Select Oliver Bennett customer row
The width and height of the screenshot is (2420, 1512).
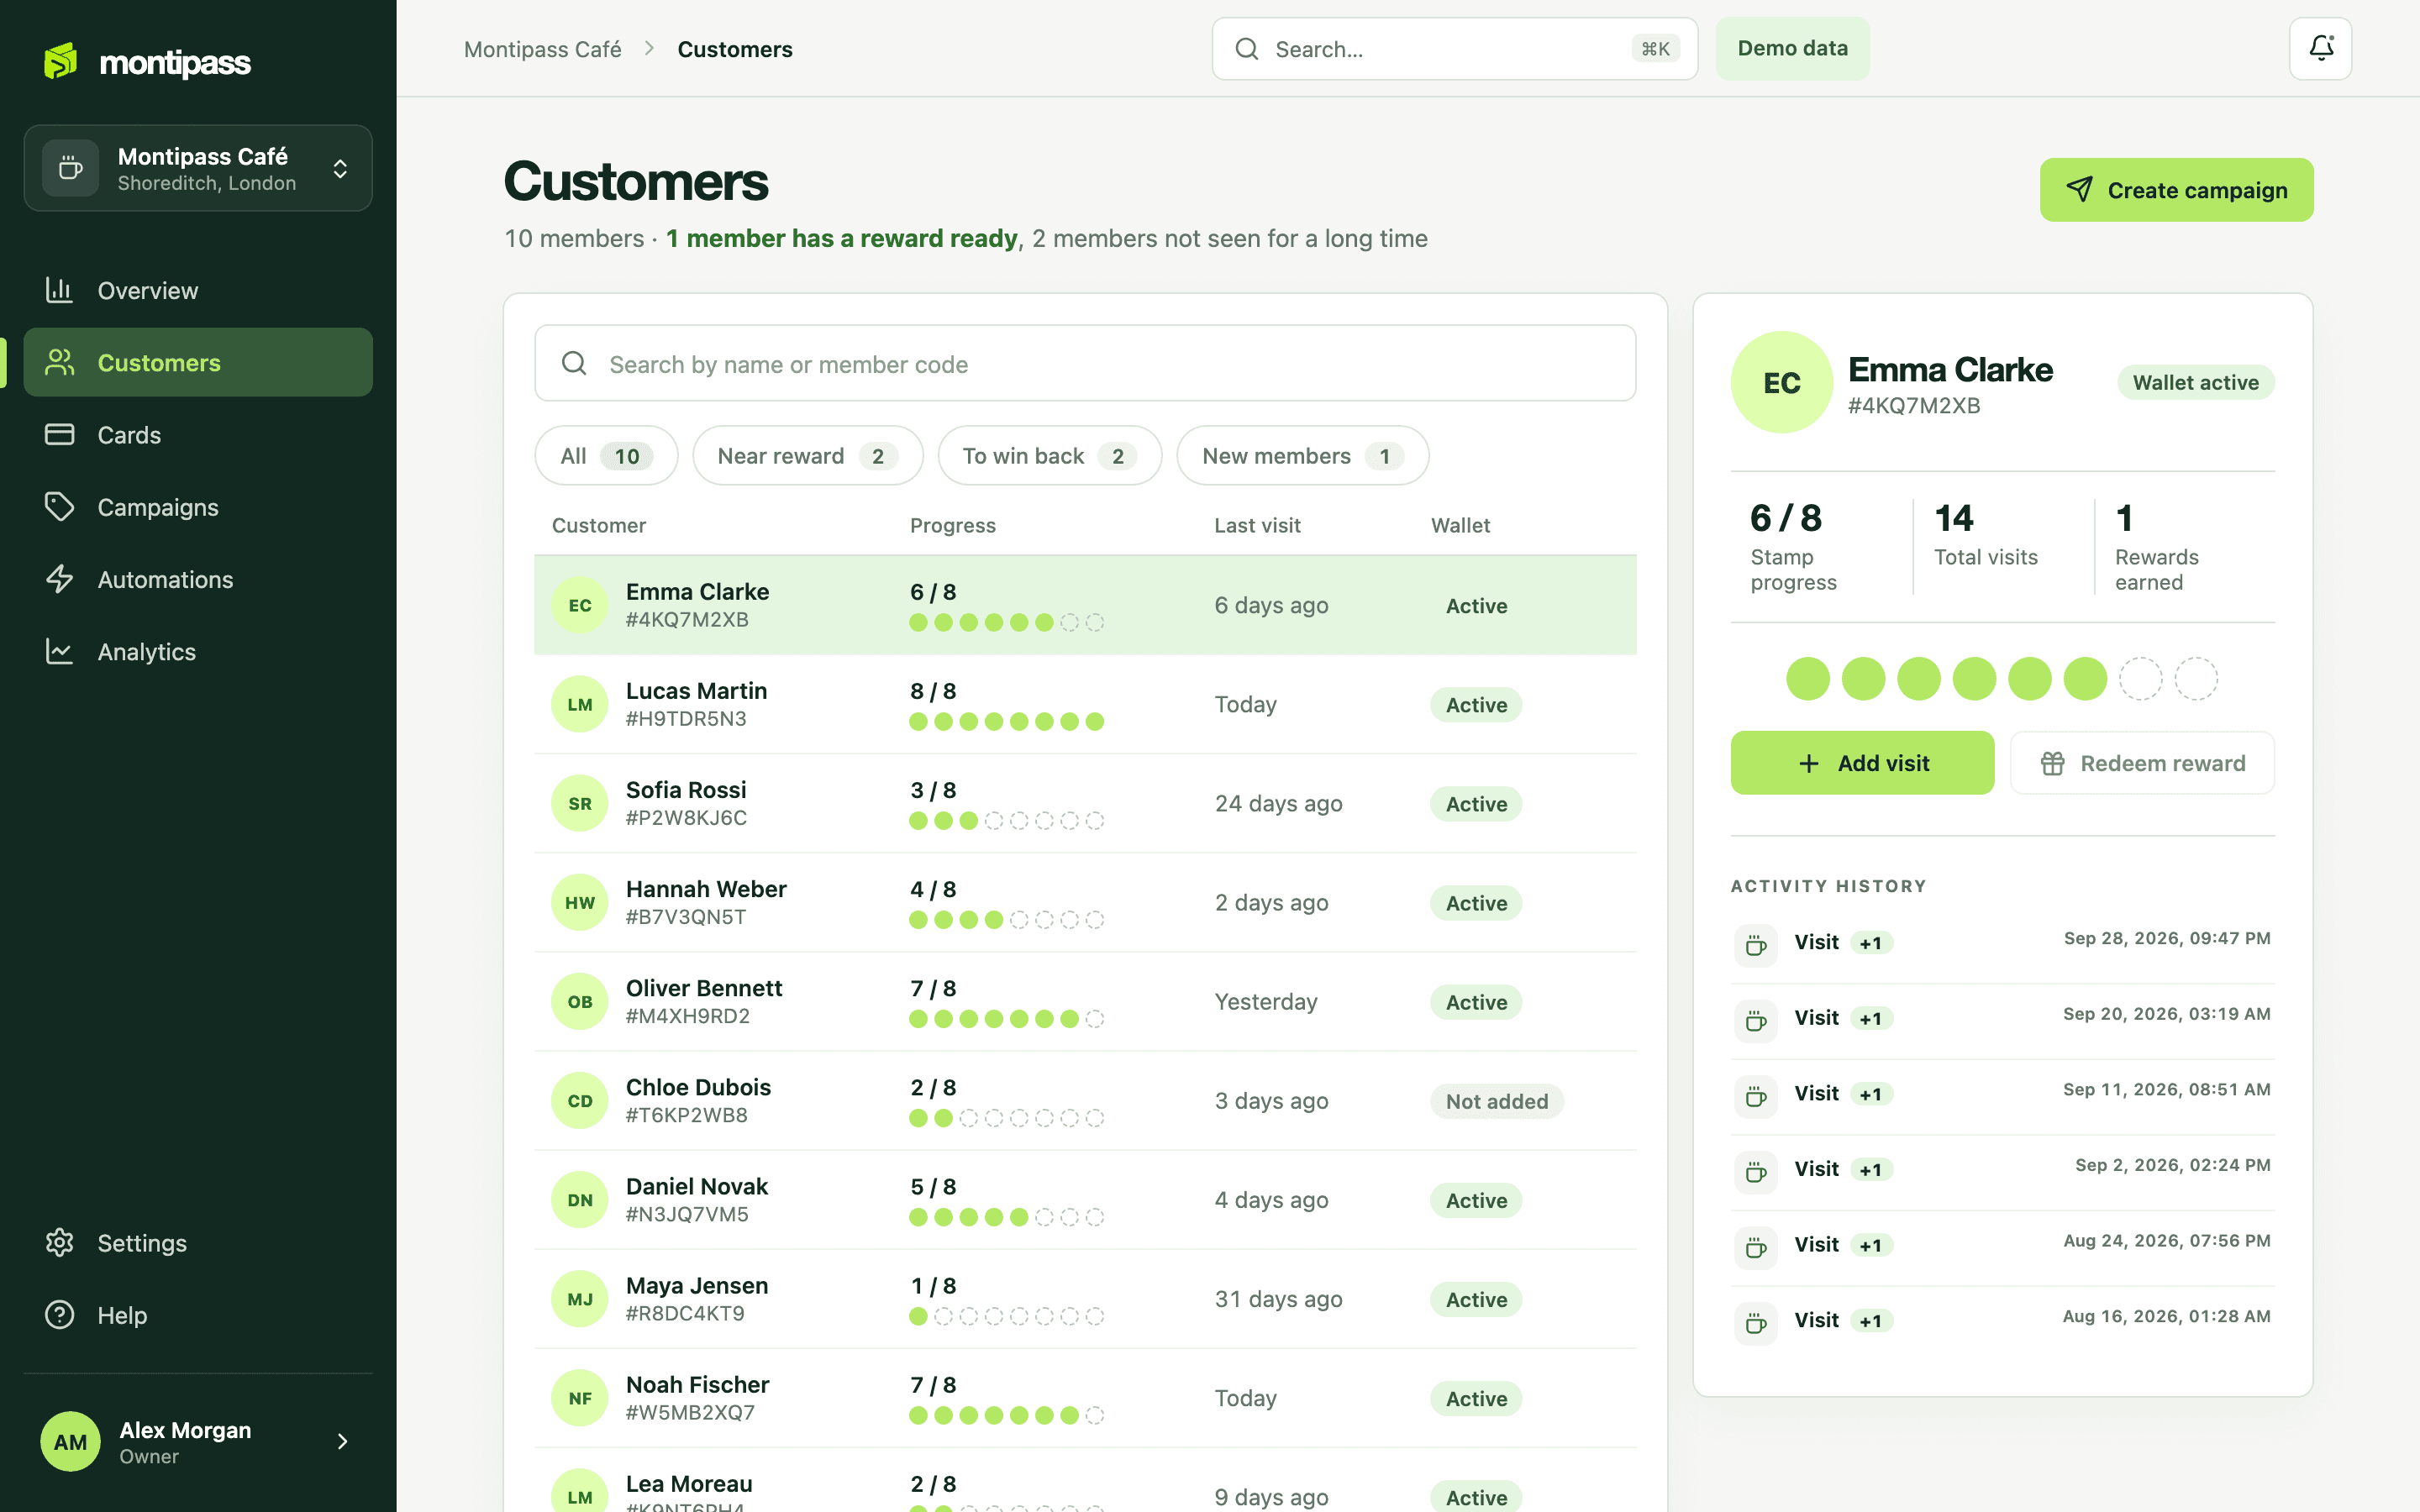(1085, 1001)
